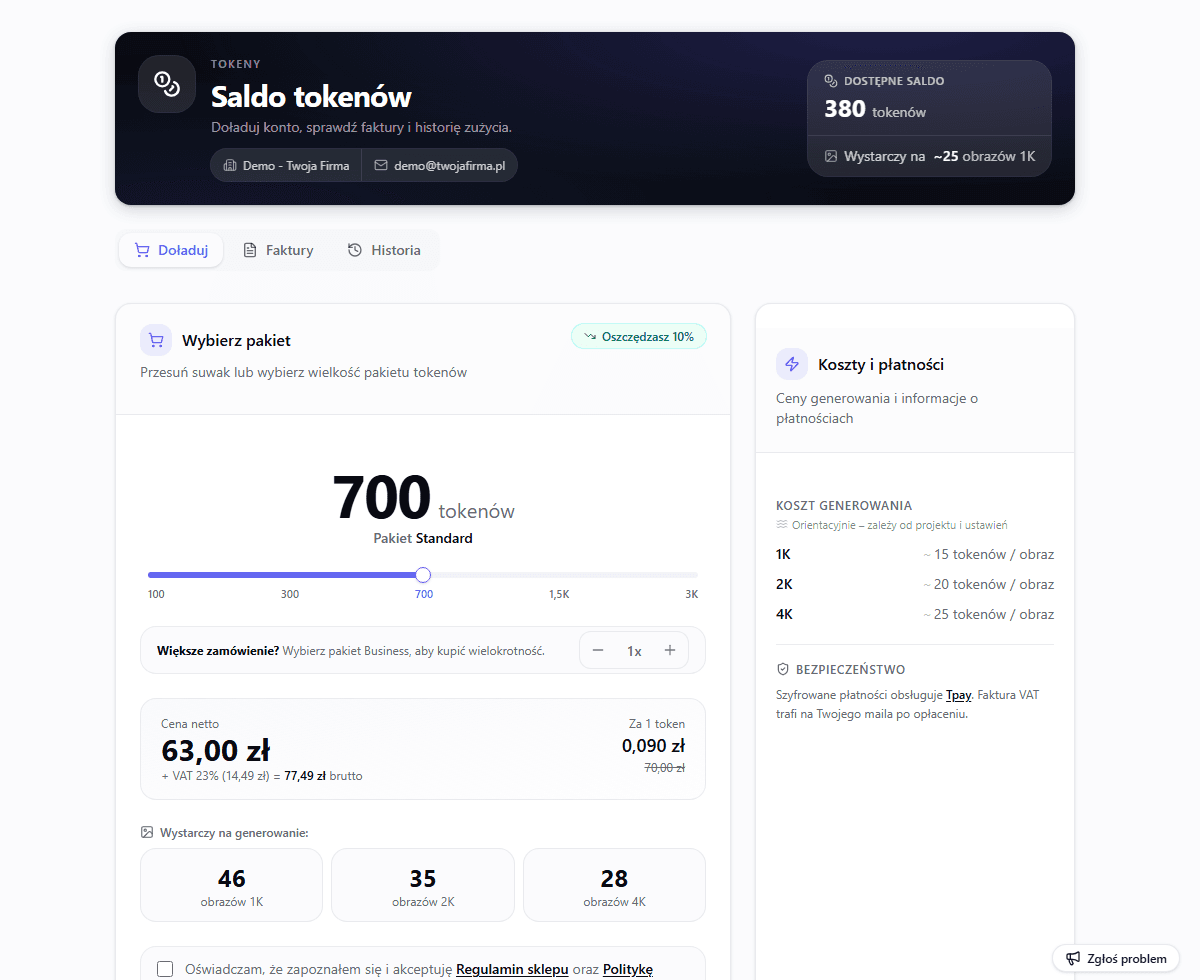The image size is (1200, 980).
Task: Click the Pakiet Standard label
Action: (423, 538)
